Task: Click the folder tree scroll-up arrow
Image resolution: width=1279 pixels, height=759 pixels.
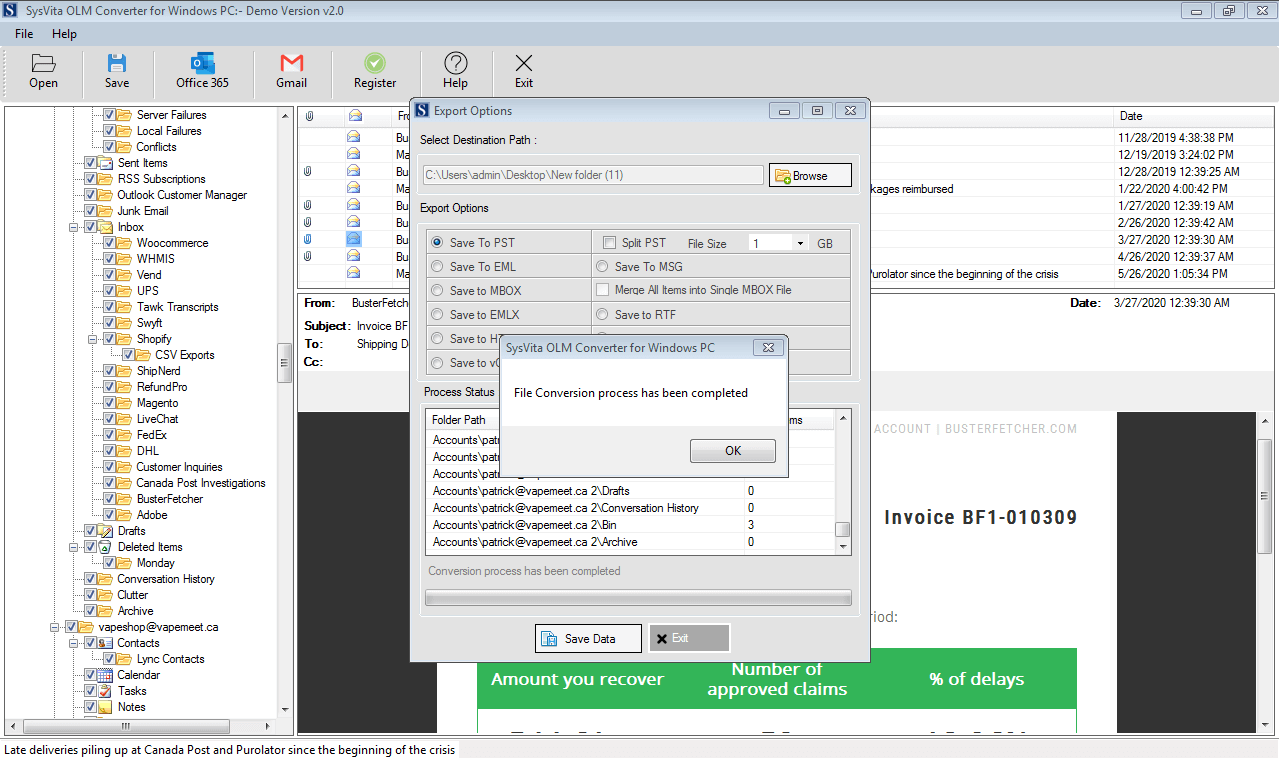Action: [x=285, y=115]
